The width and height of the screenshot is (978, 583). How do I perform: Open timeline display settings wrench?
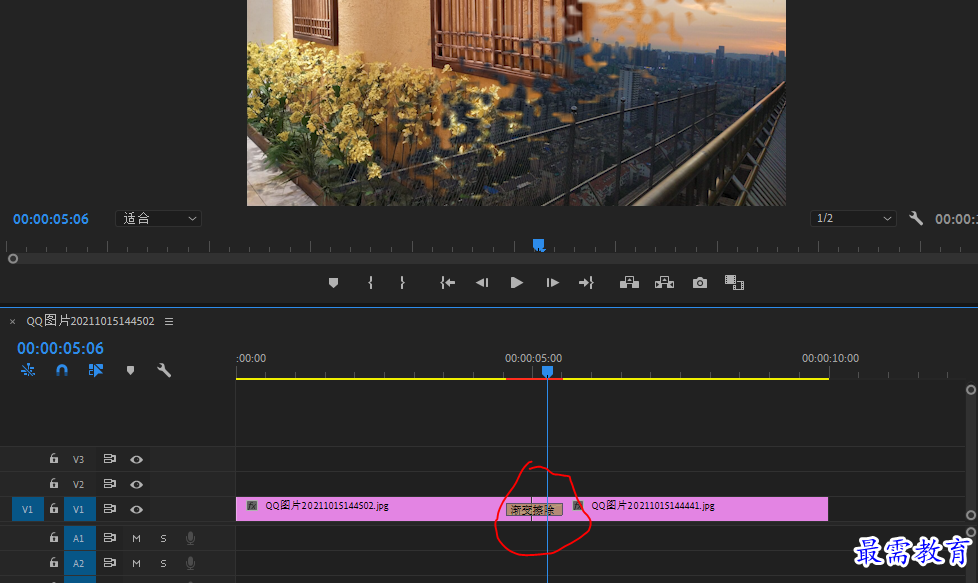[x=164, y=370]
